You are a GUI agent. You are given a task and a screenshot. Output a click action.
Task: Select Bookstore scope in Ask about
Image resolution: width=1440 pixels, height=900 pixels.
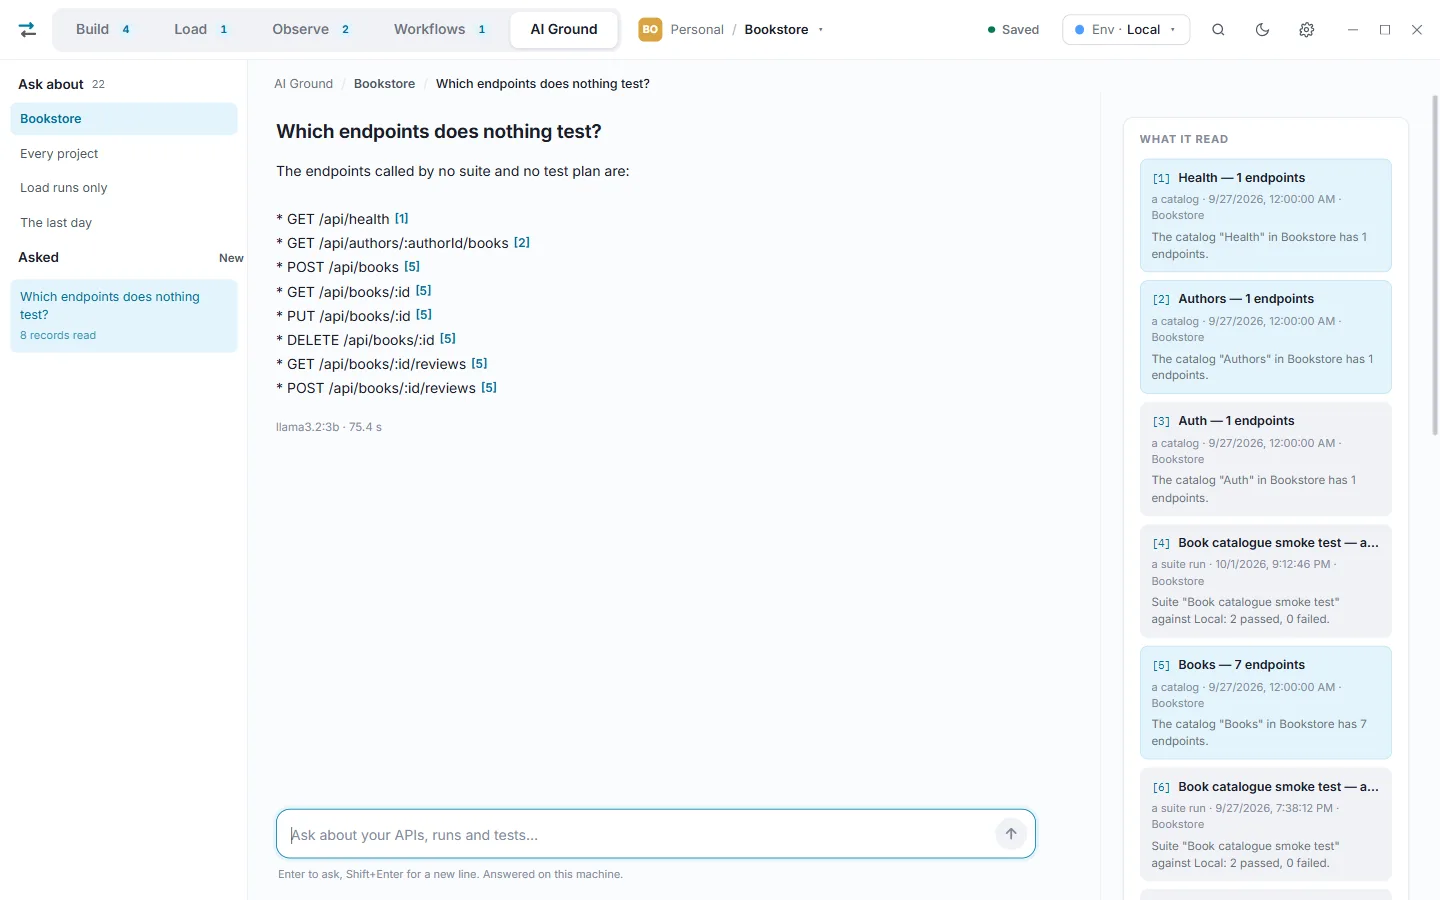(x=124, y=119)
